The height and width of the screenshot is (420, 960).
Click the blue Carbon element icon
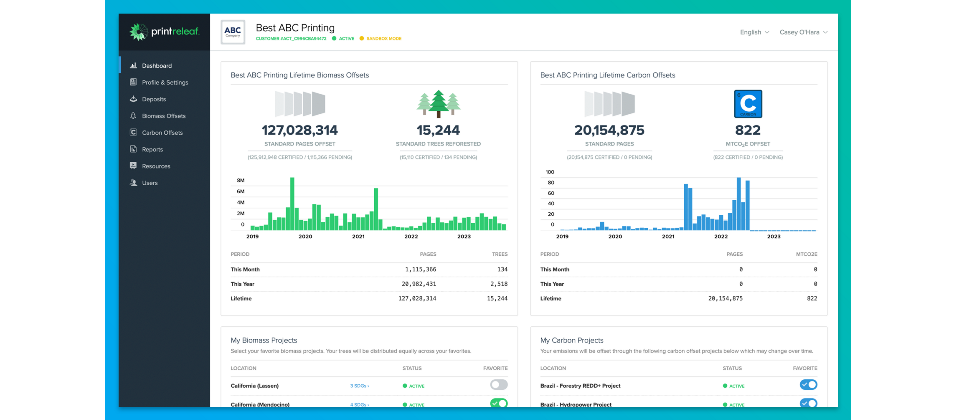point(748,104)
